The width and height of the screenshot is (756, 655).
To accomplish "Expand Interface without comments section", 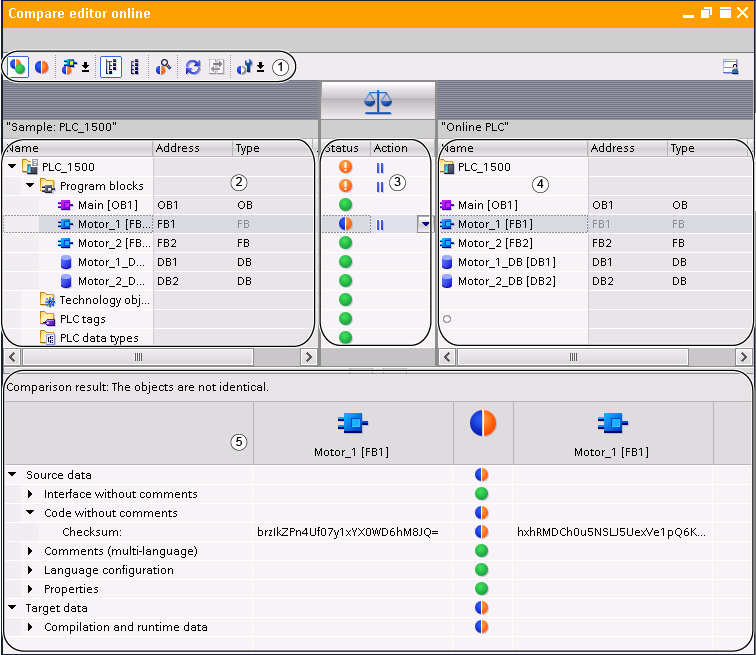I will click(x=31, y=494).
